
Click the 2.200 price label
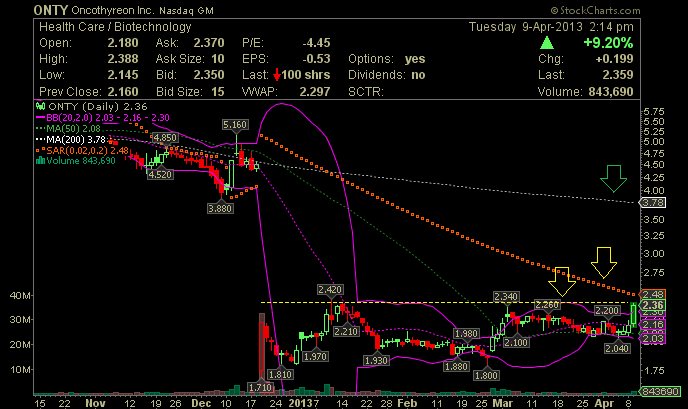click(x=607, y=311)
